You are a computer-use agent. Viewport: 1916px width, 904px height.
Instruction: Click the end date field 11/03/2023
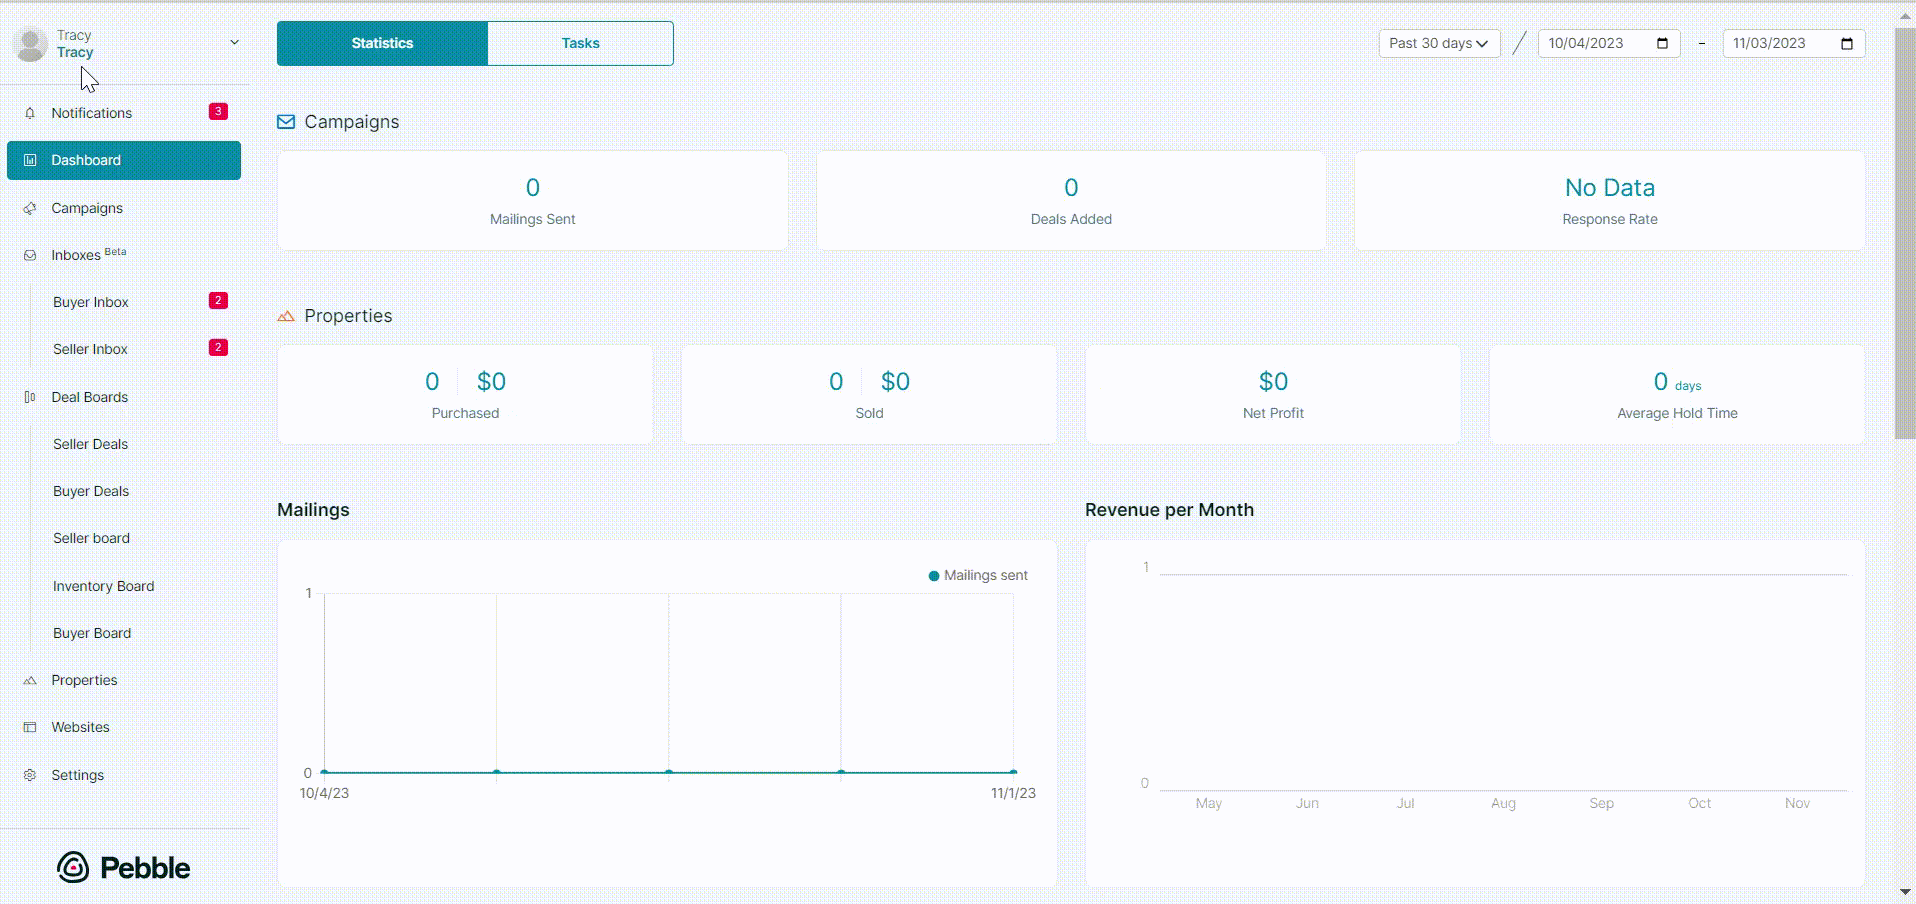[1793, 43]
